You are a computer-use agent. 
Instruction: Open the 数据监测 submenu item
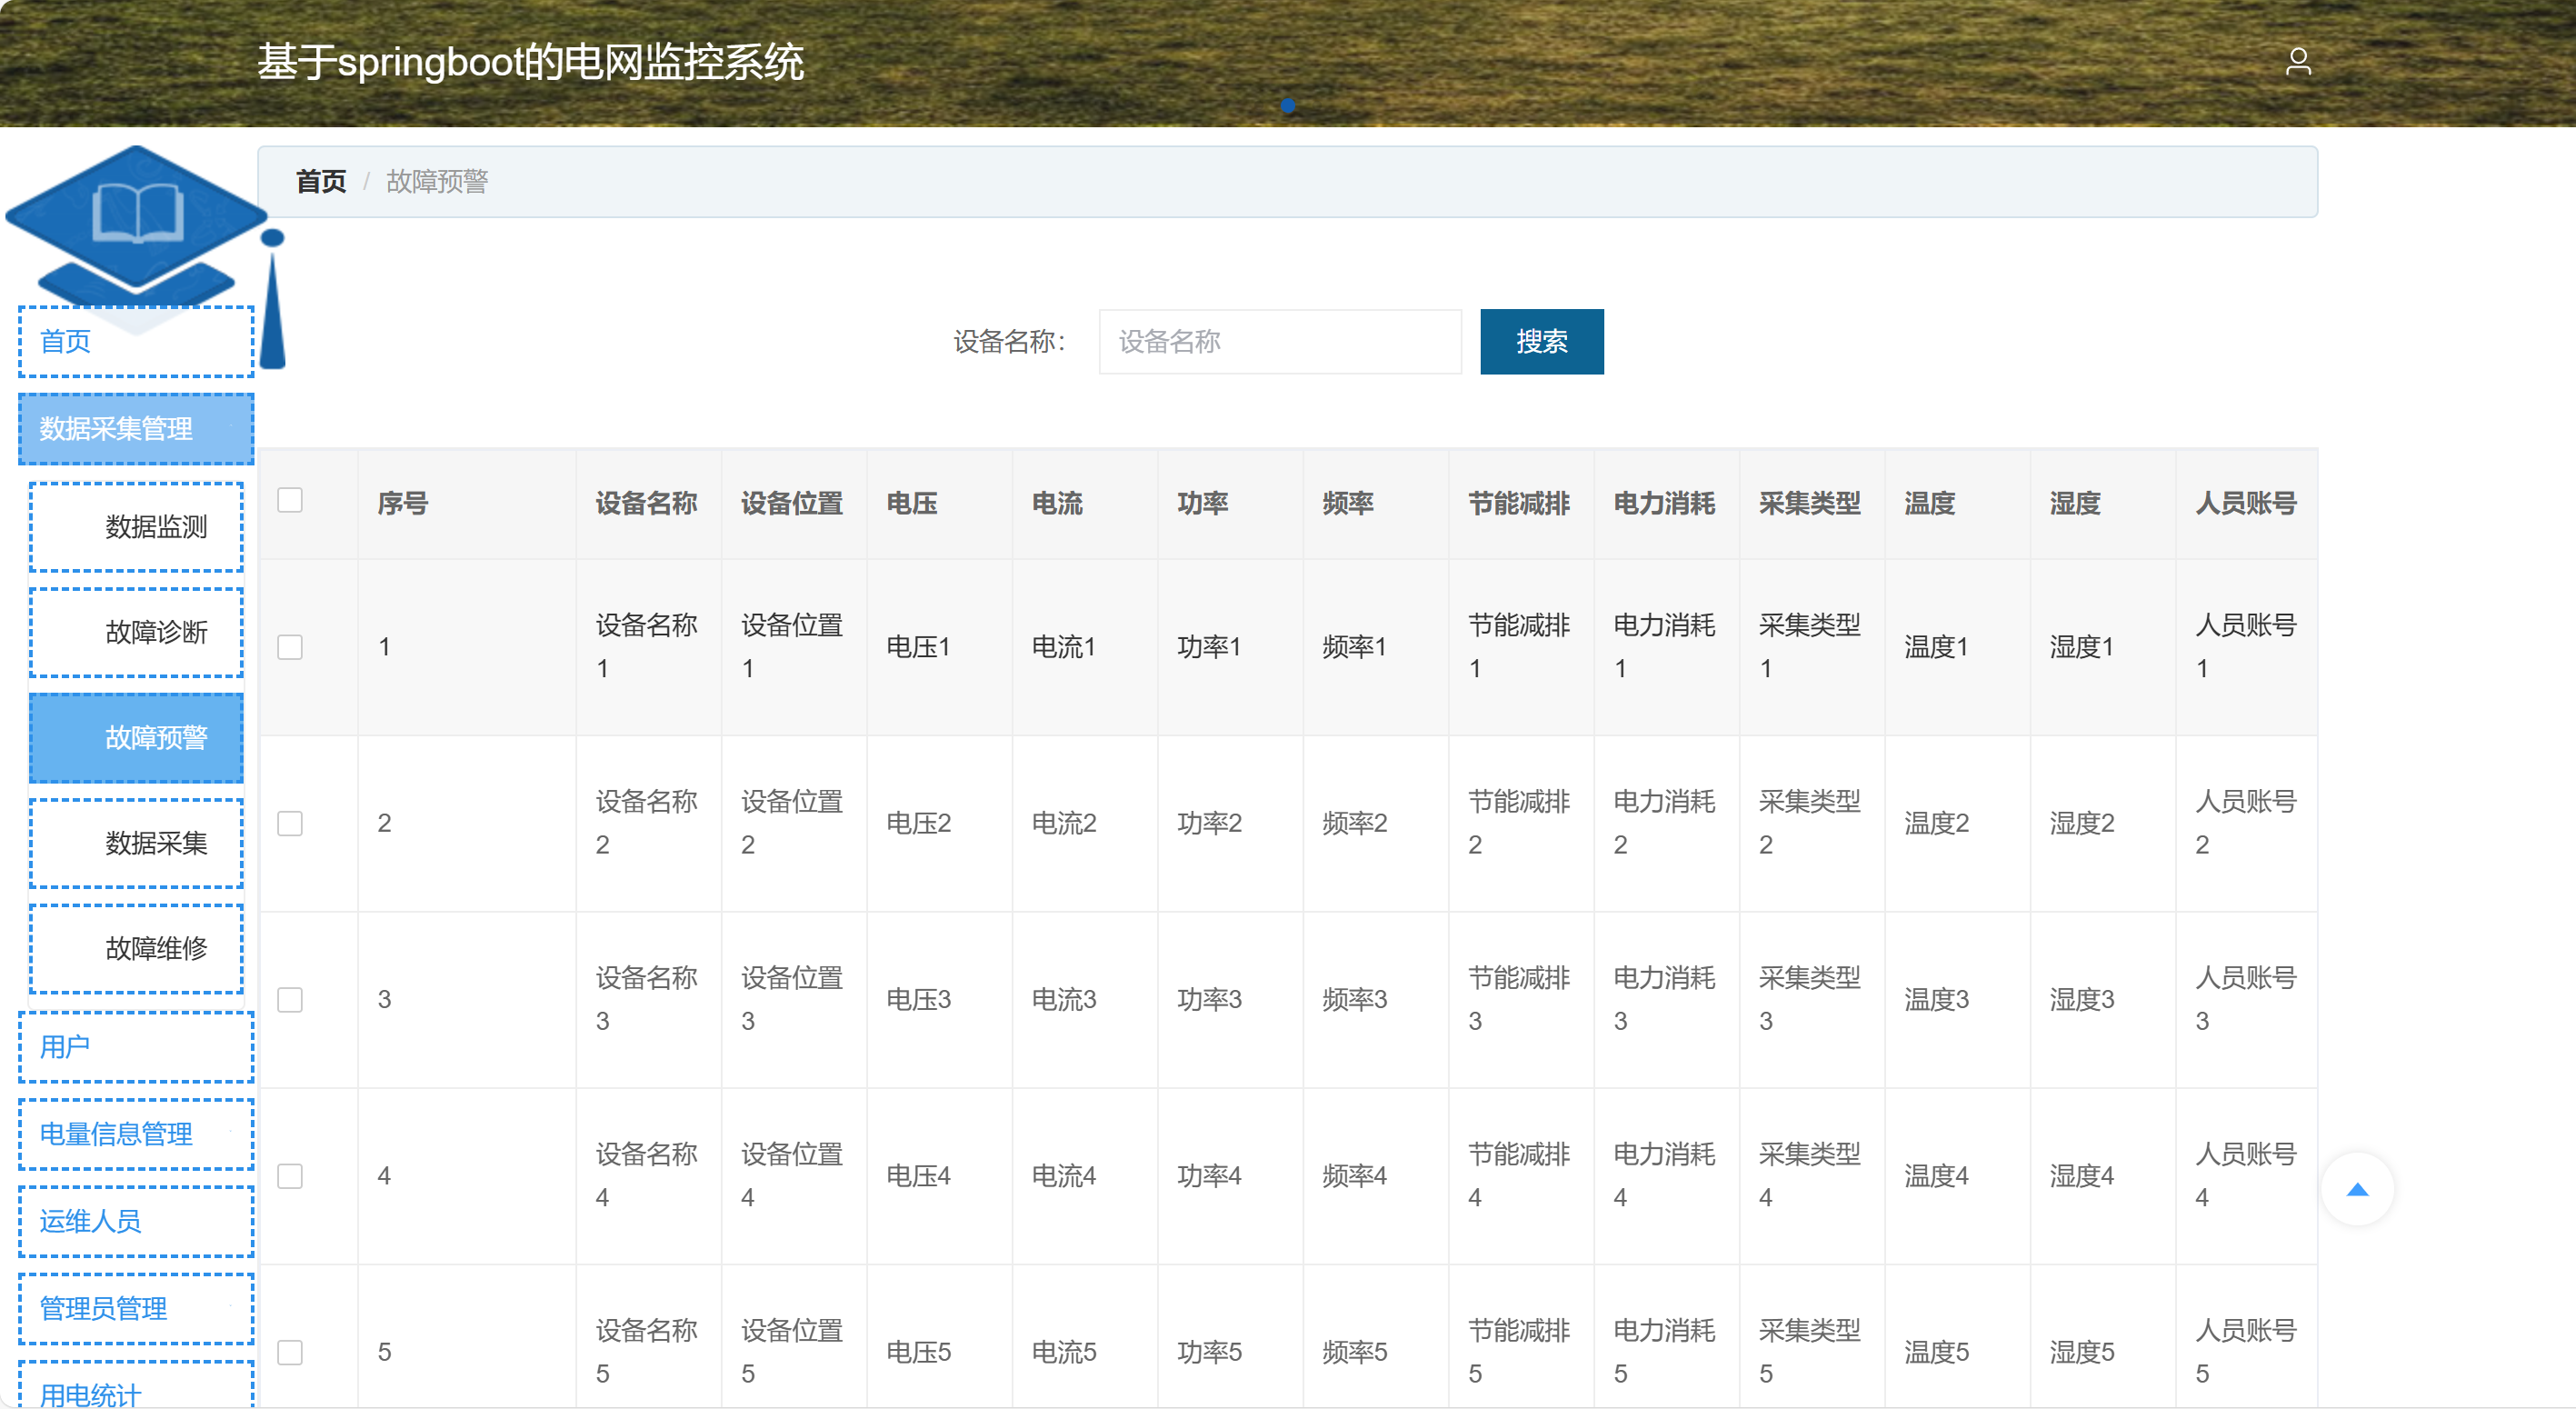(137, 527)
